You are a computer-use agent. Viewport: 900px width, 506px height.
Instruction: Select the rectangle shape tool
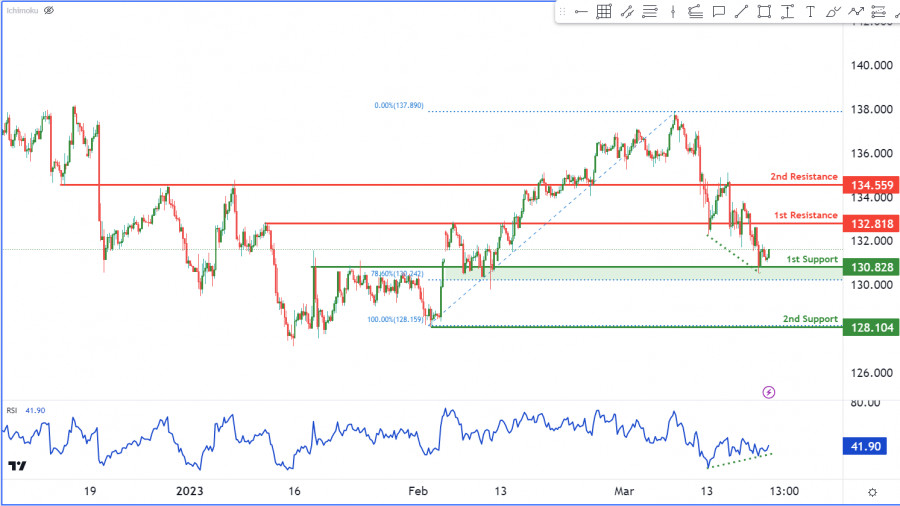[764, 11]
